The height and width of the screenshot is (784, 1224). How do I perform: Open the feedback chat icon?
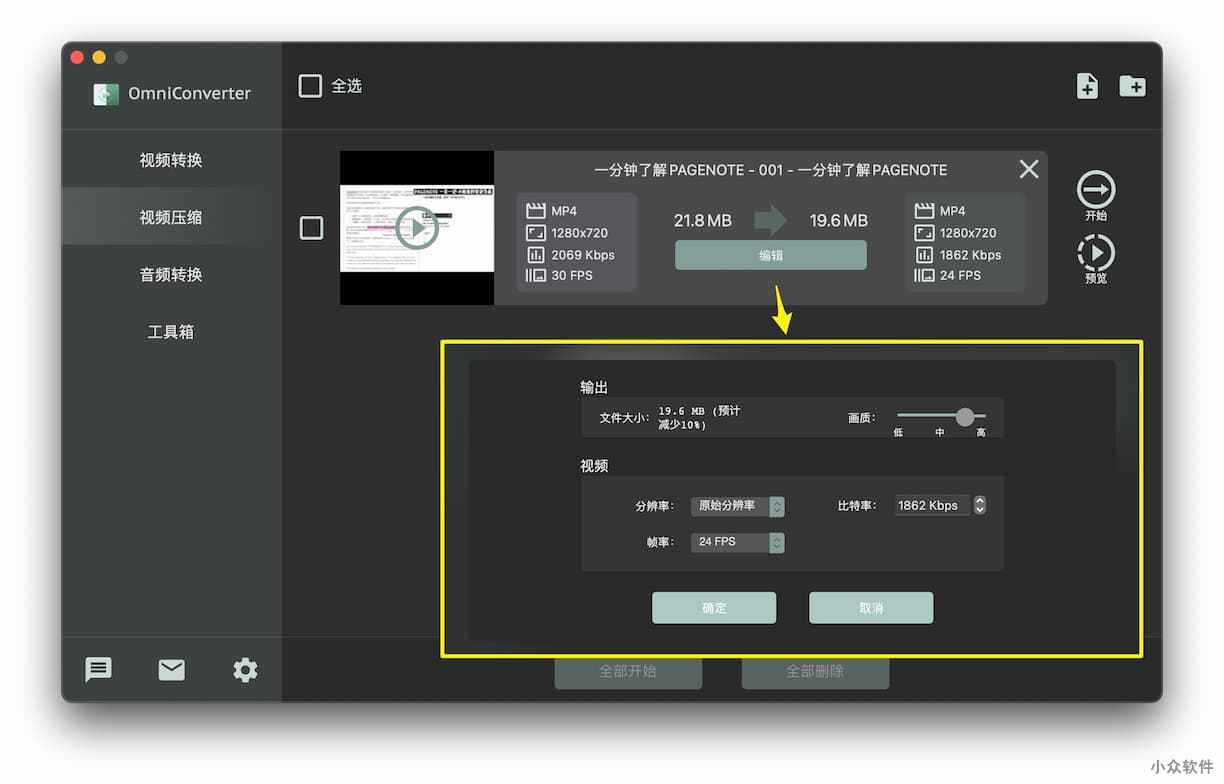pyautogui.click(x=98, y=670)
